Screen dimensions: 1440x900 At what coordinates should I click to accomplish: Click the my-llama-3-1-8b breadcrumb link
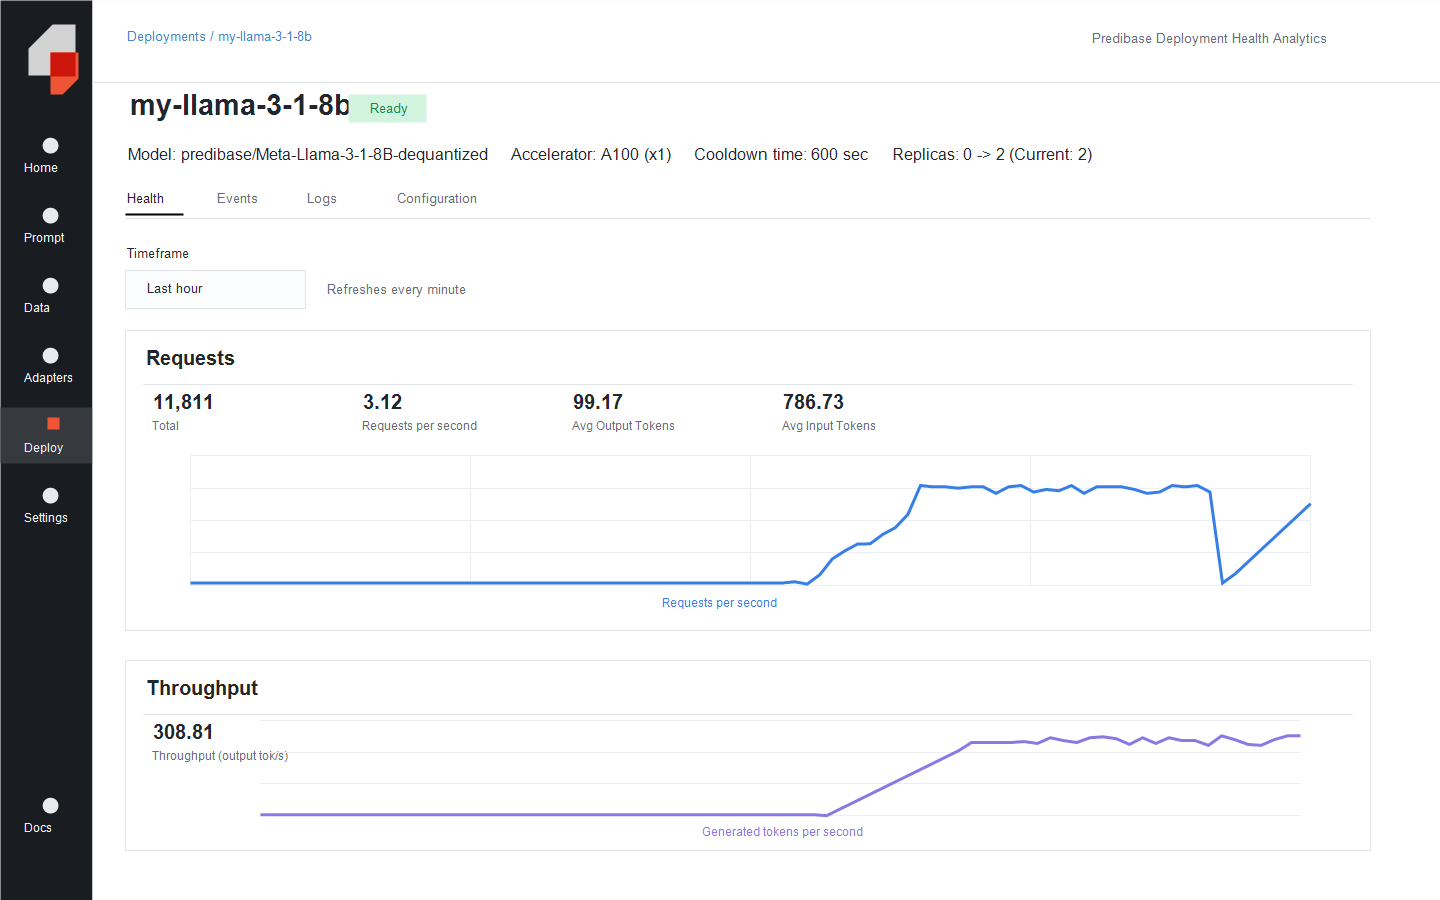pos(265,37)
